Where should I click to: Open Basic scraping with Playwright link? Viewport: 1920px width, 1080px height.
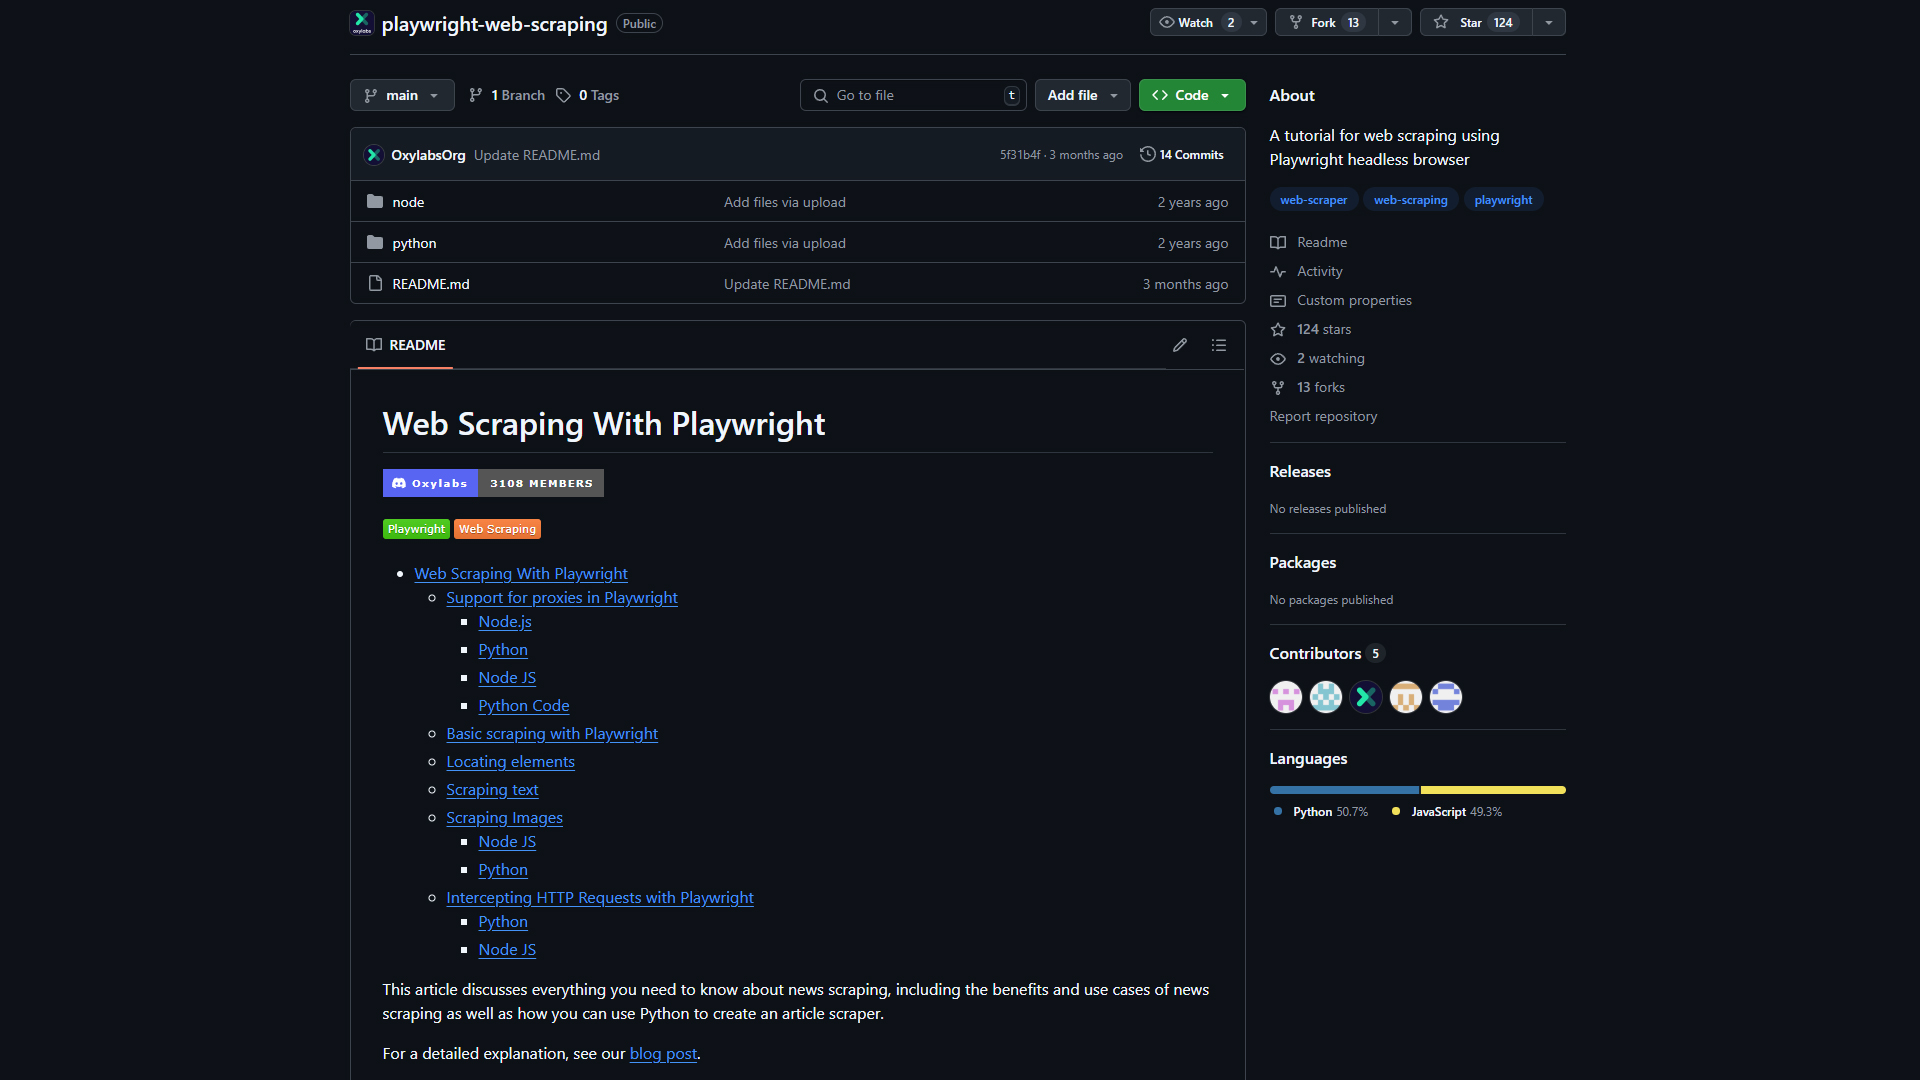[552, 734]
